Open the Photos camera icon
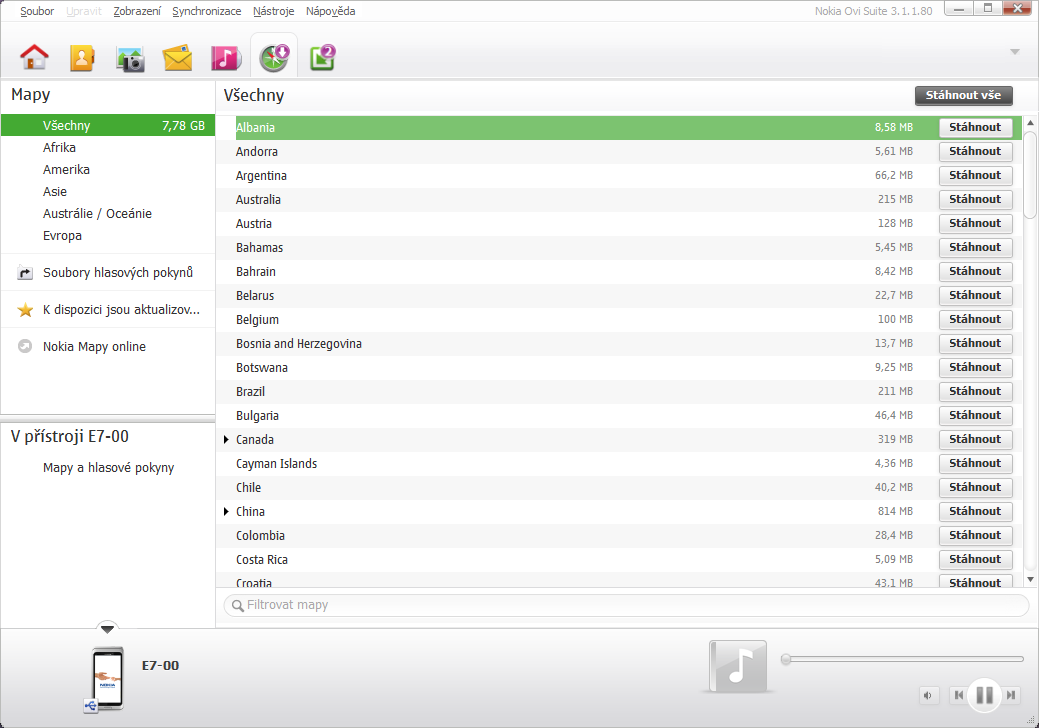1039x728 pixels. 131,59
